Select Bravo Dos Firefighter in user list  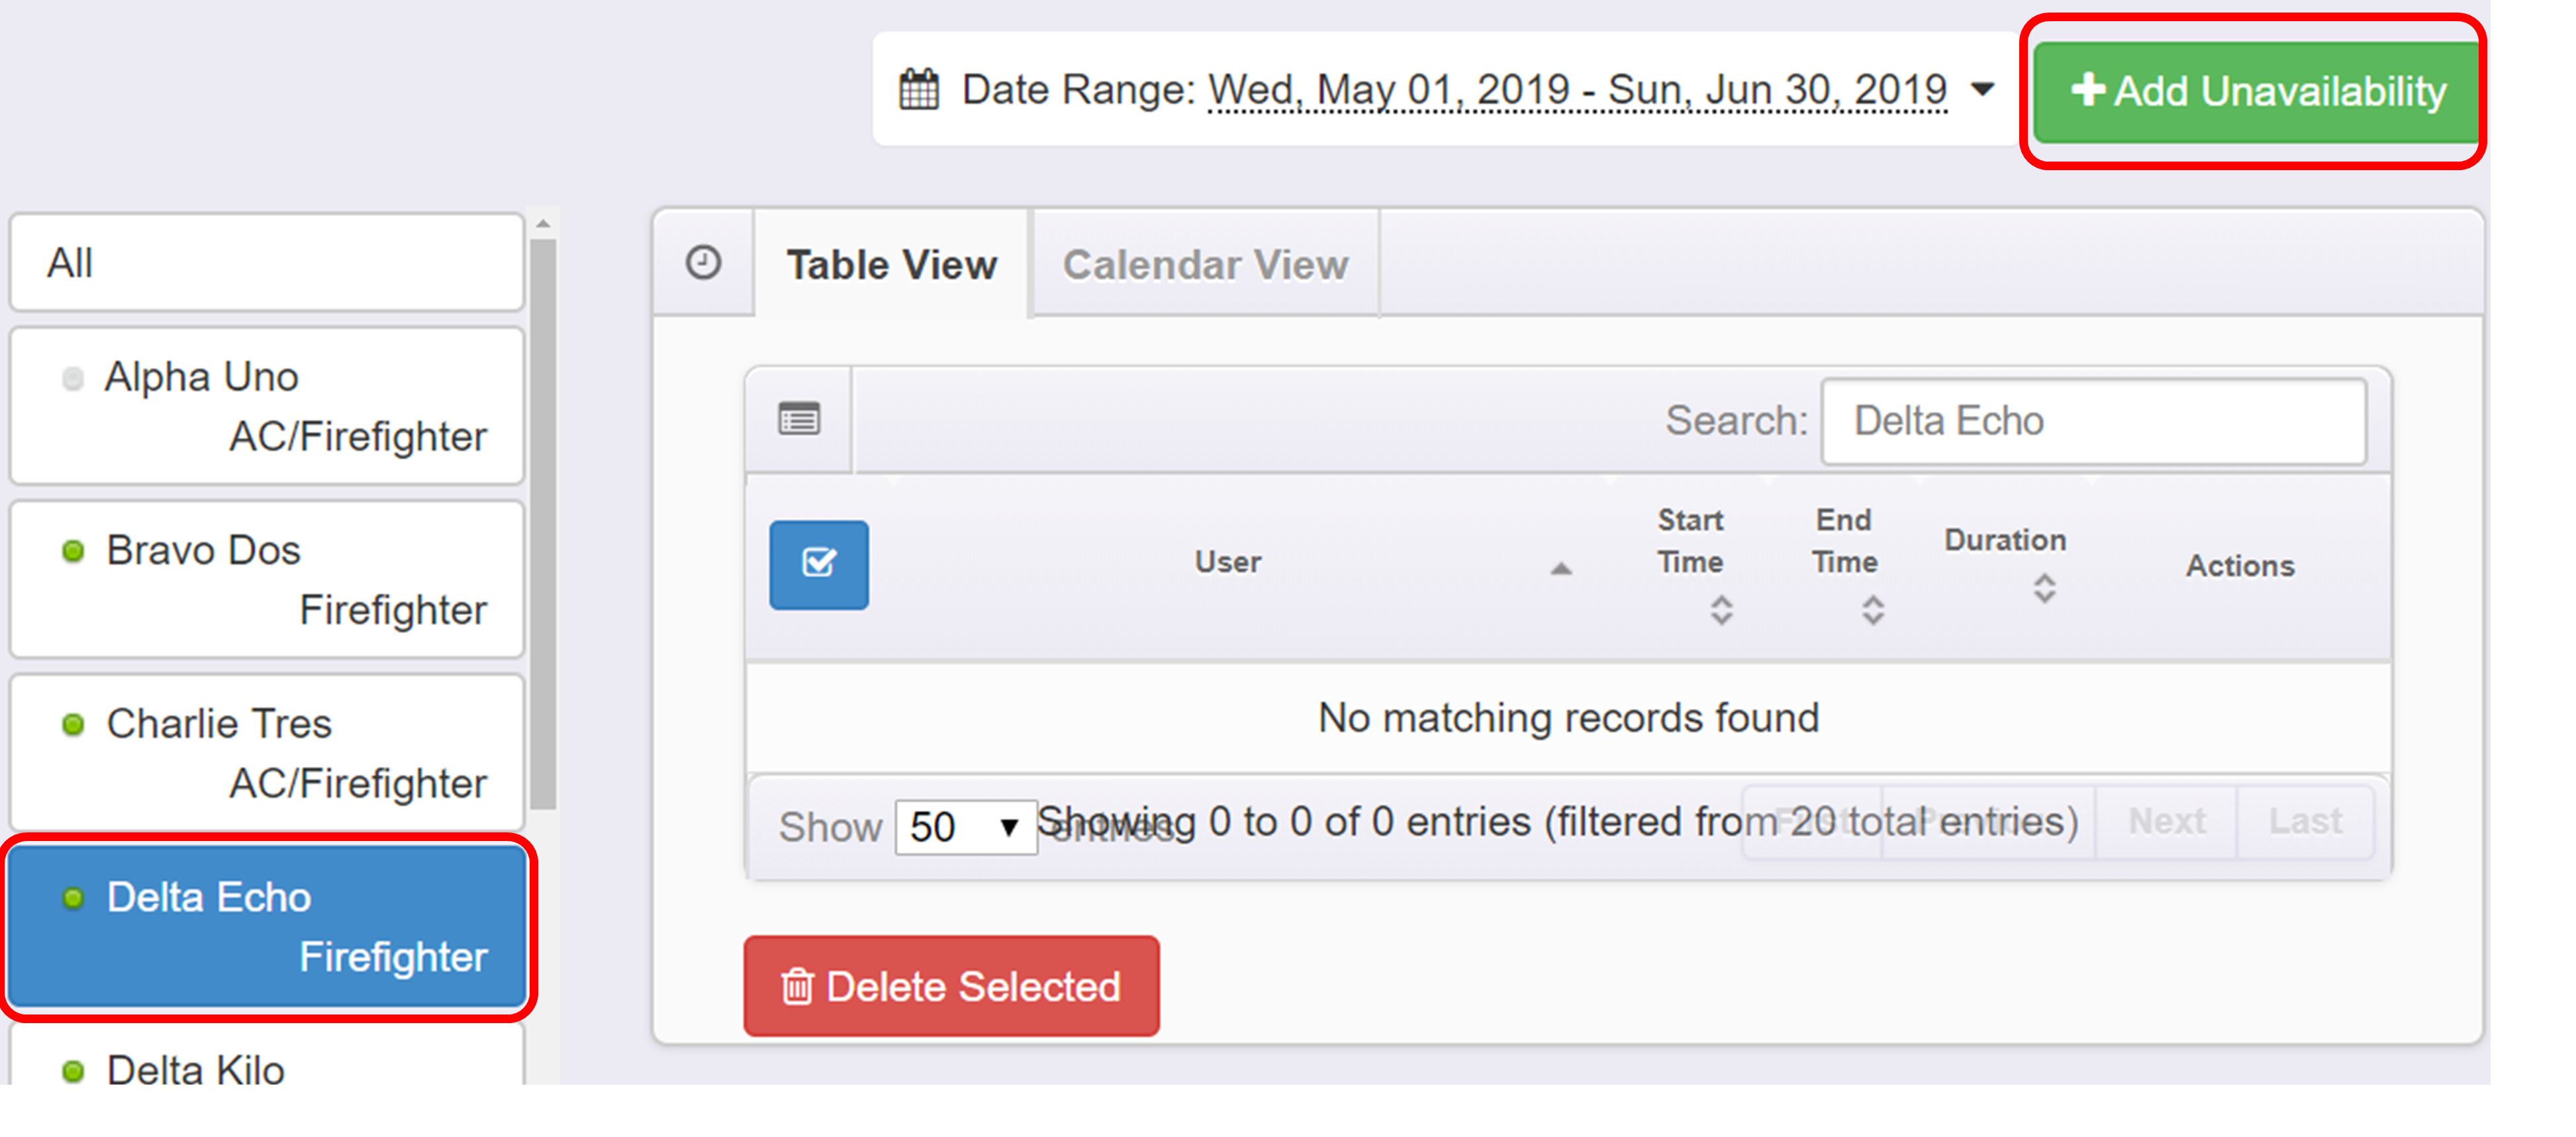(266, 579)
